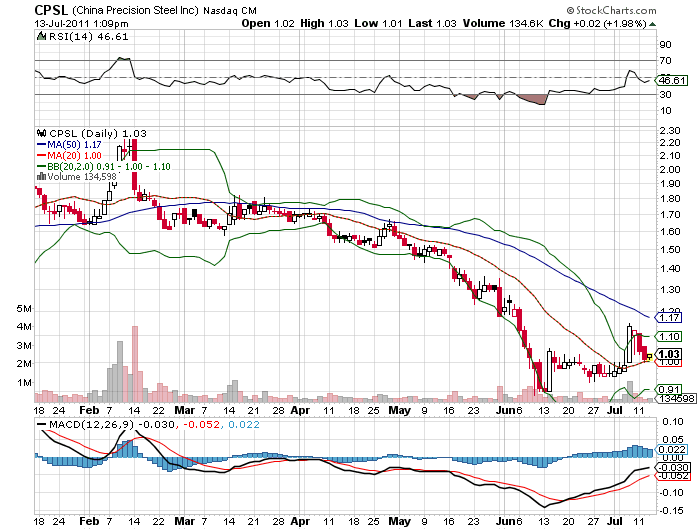Click the CPSL ticker symbol in the chart title
This screenshot has height=530, width=700.
(x=51, y=10)
